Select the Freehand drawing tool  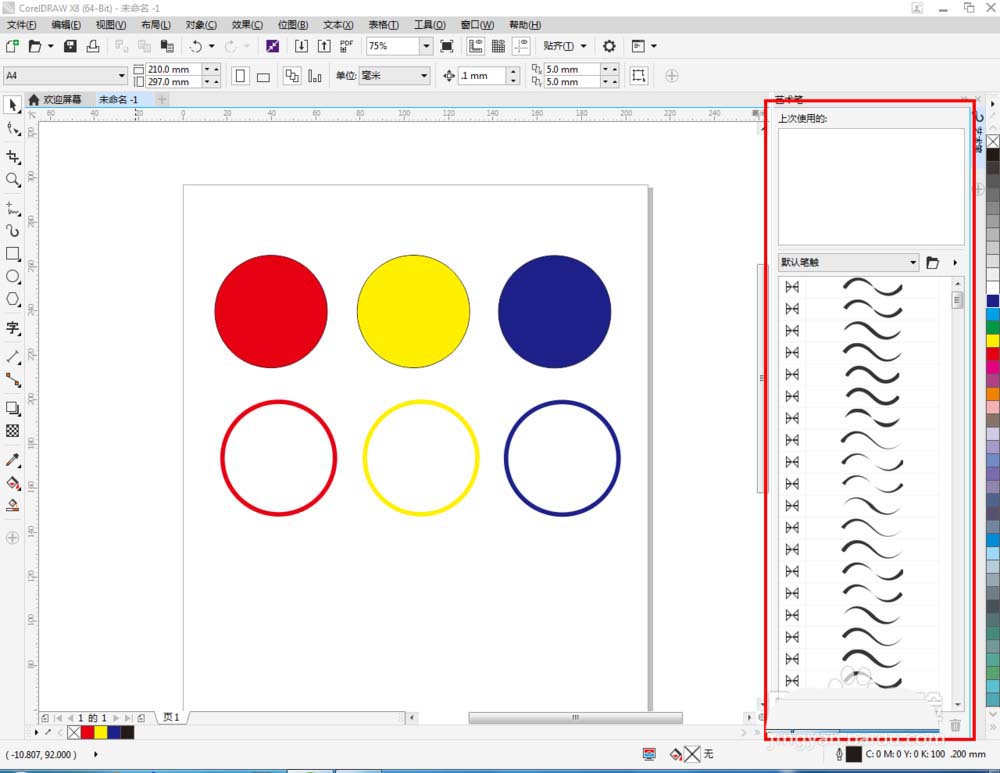coord(13,208)
